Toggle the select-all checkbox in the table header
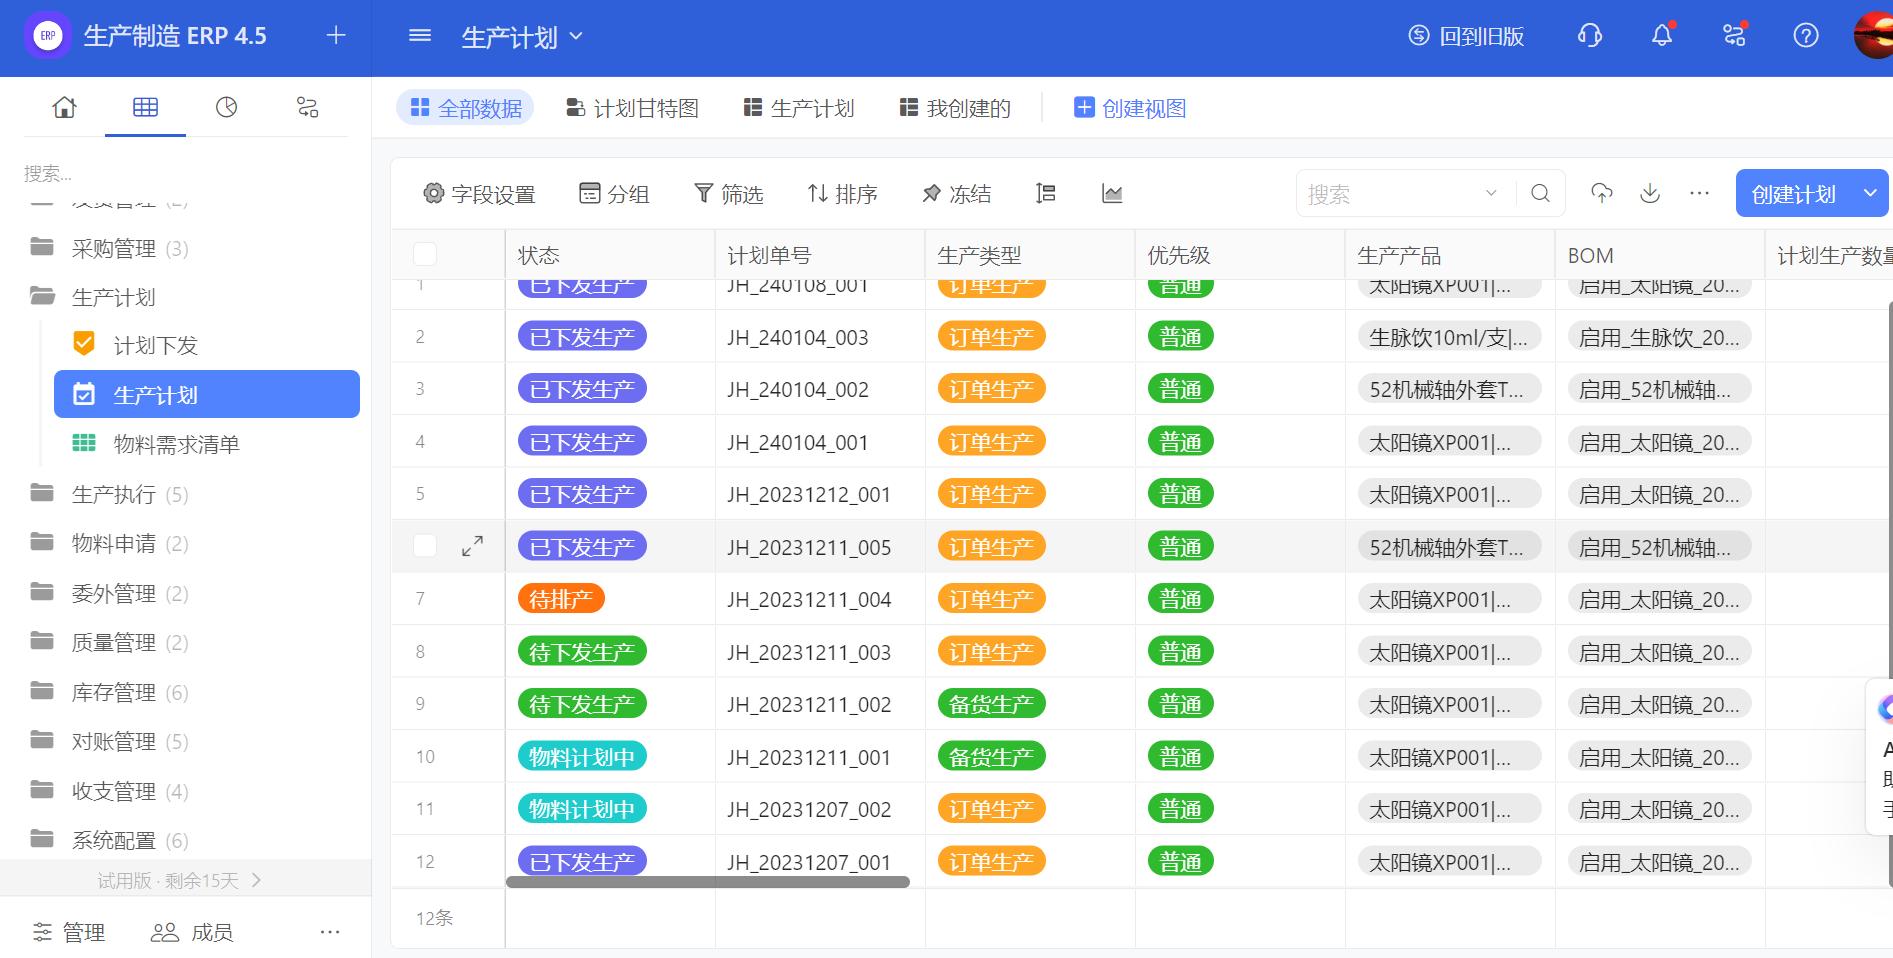The image size is (1893, 958). 425,255
